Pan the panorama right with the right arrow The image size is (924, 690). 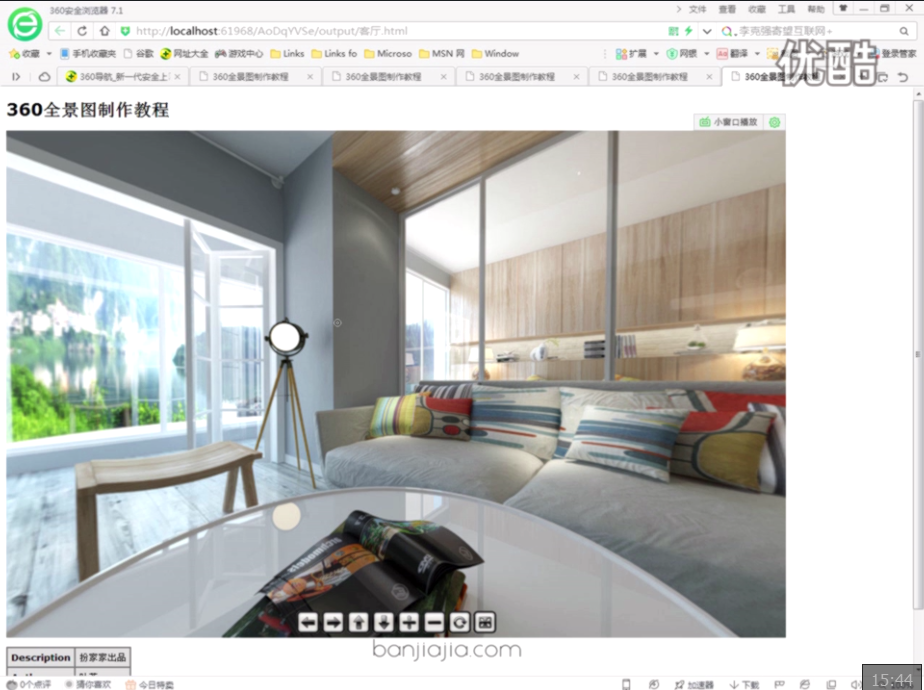coord(333,622)
